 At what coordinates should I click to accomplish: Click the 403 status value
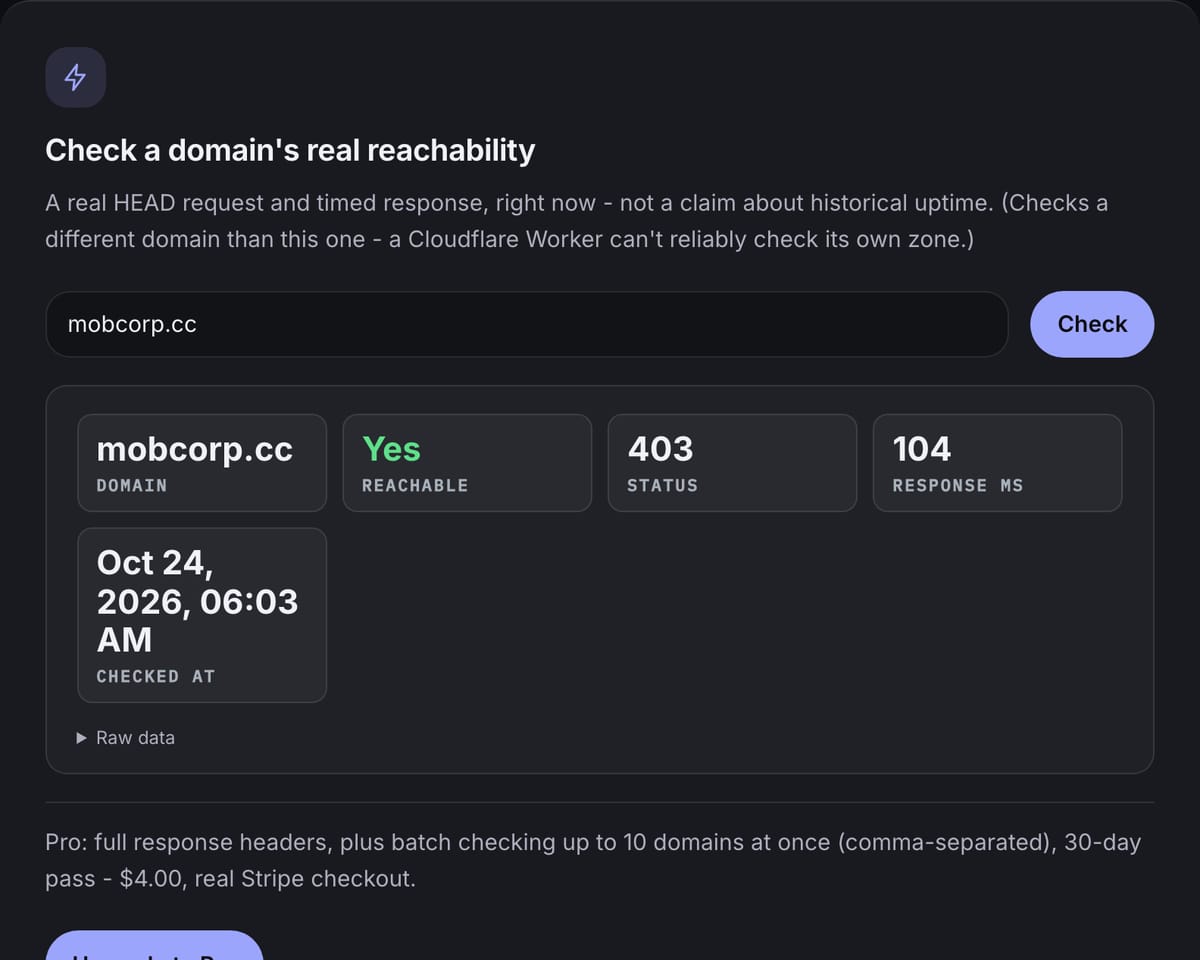[x=661, y=449]
